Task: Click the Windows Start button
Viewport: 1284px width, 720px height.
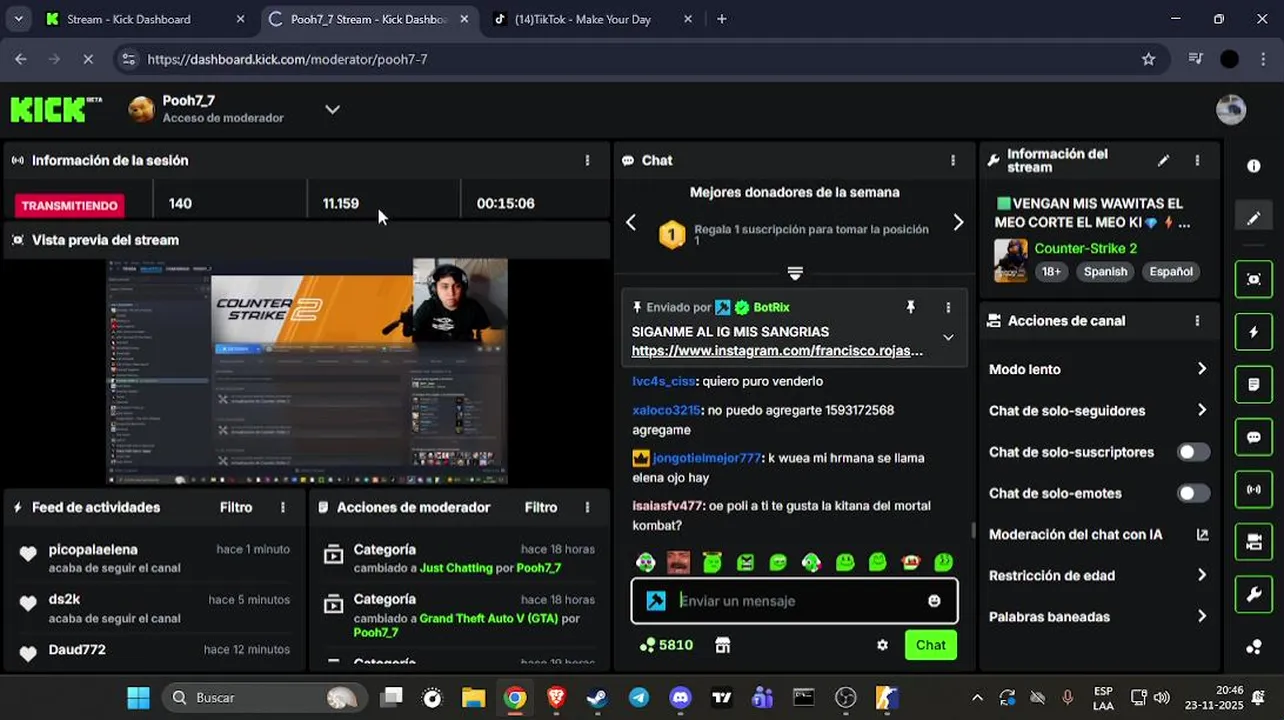Action: [x=138, y=697]
